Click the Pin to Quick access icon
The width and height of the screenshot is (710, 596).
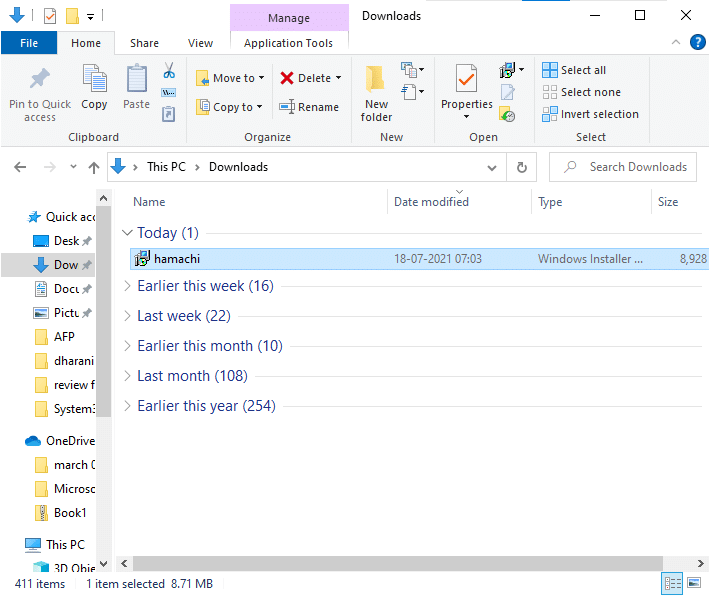(40, 80)
